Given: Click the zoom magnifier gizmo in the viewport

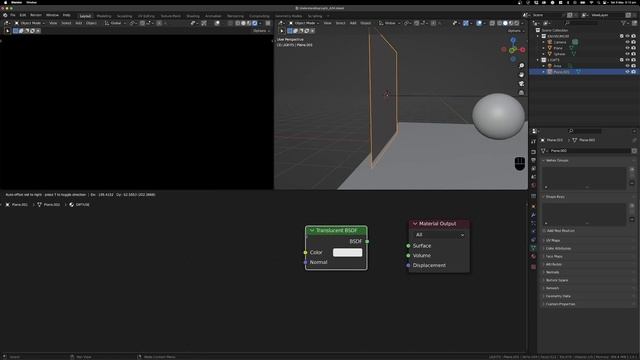Looking at the screenshot, I should coord(521,66).
